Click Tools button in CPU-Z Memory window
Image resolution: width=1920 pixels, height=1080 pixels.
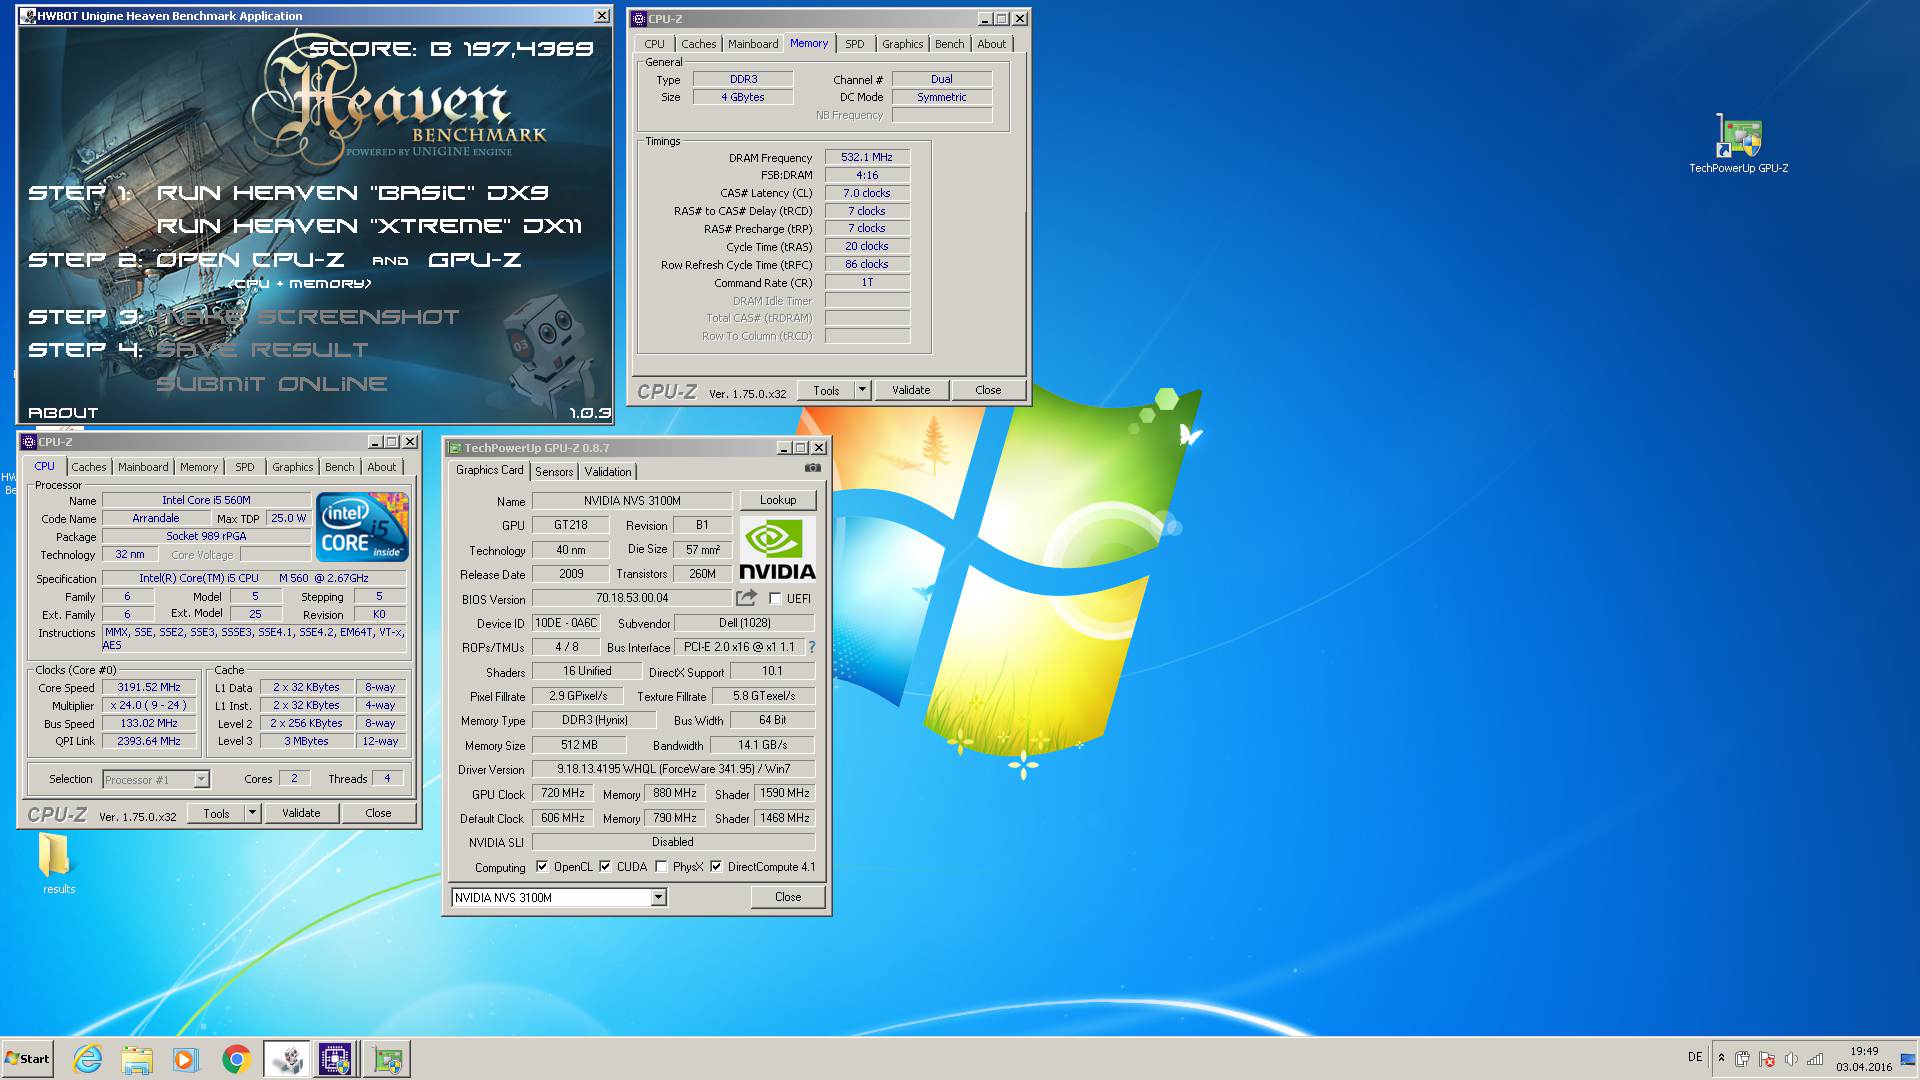826,390
